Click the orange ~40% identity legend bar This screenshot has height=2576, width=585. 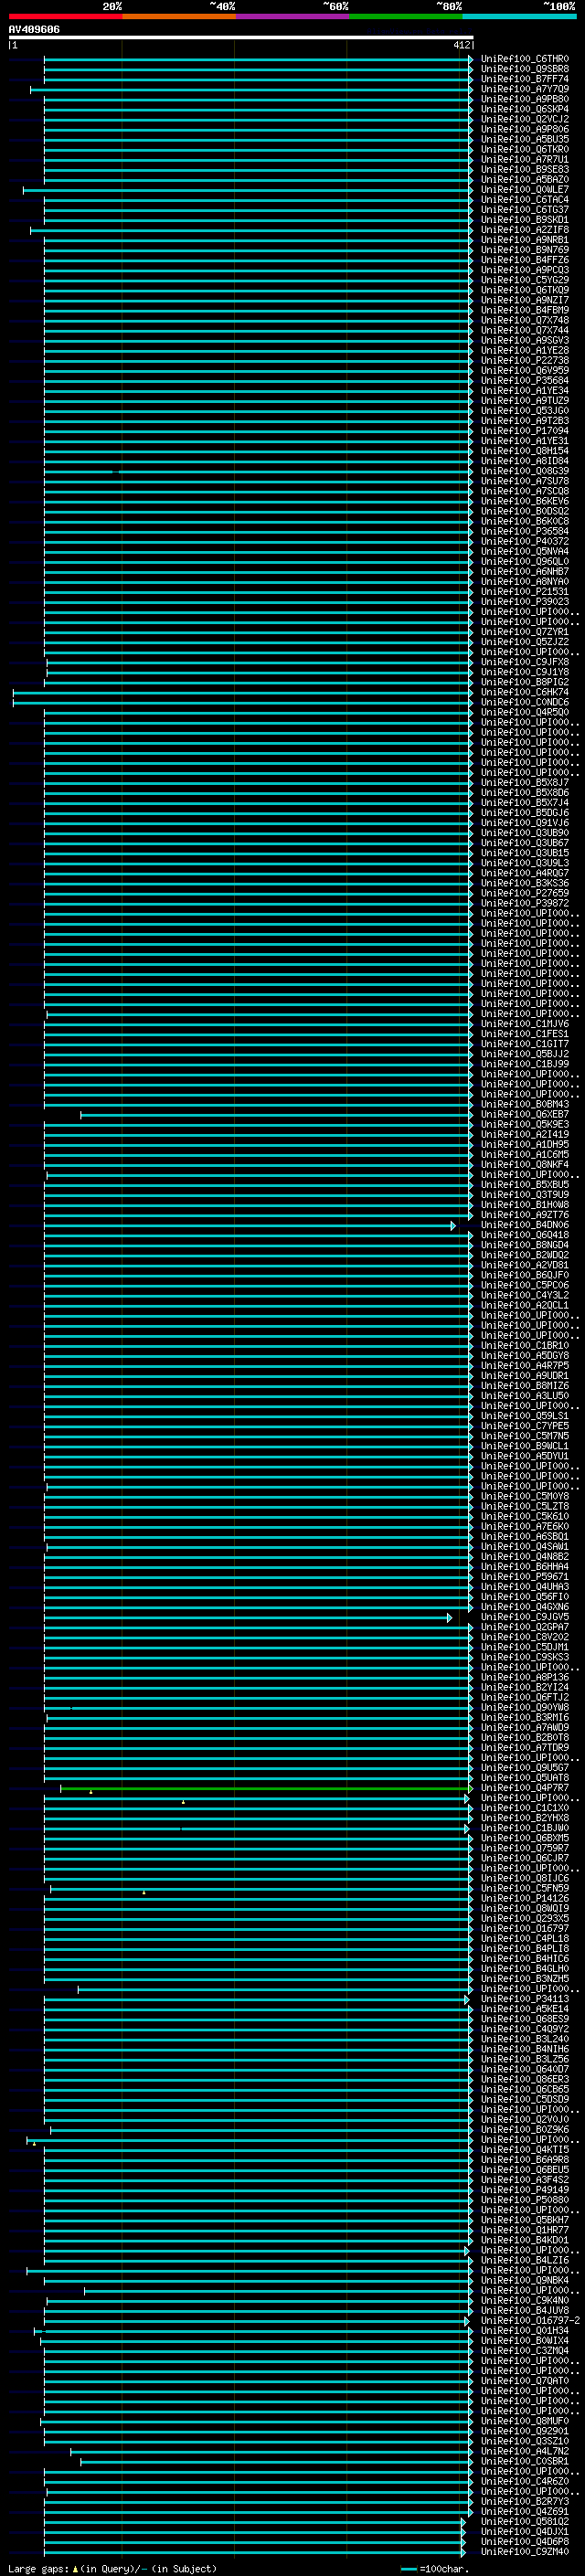tap(179, 16)
